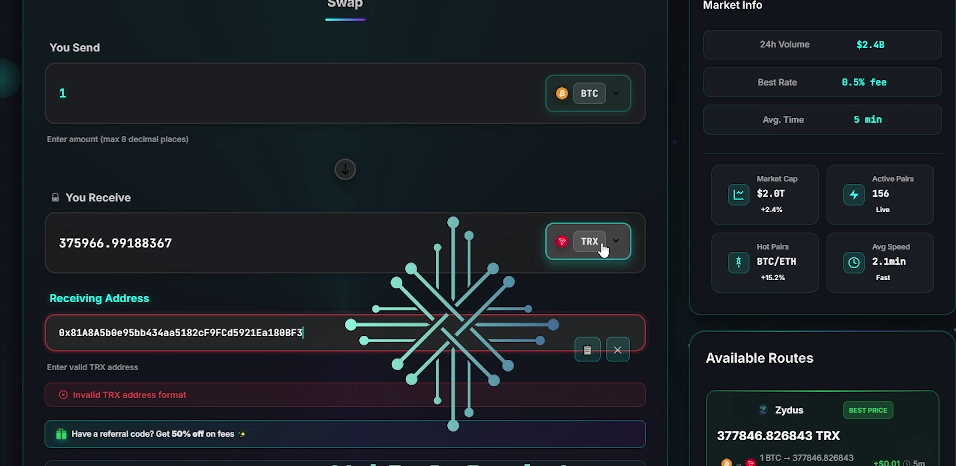Click the Zydus logo icon
Viewport: 956px width, 466px height.
tap(763, 410)
